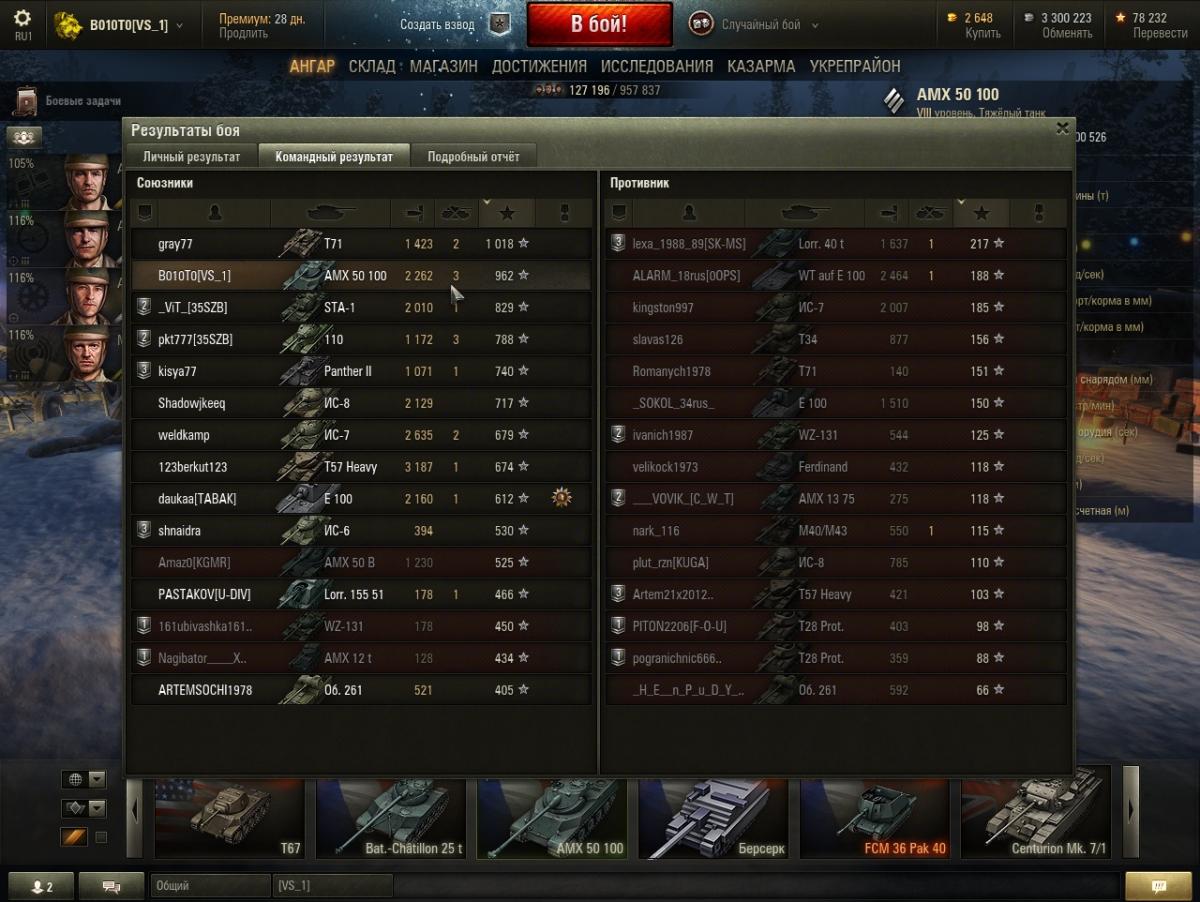1200x902 pixels.
Task: Open the УКРЕПРАЙОН section
Action: 855,66
